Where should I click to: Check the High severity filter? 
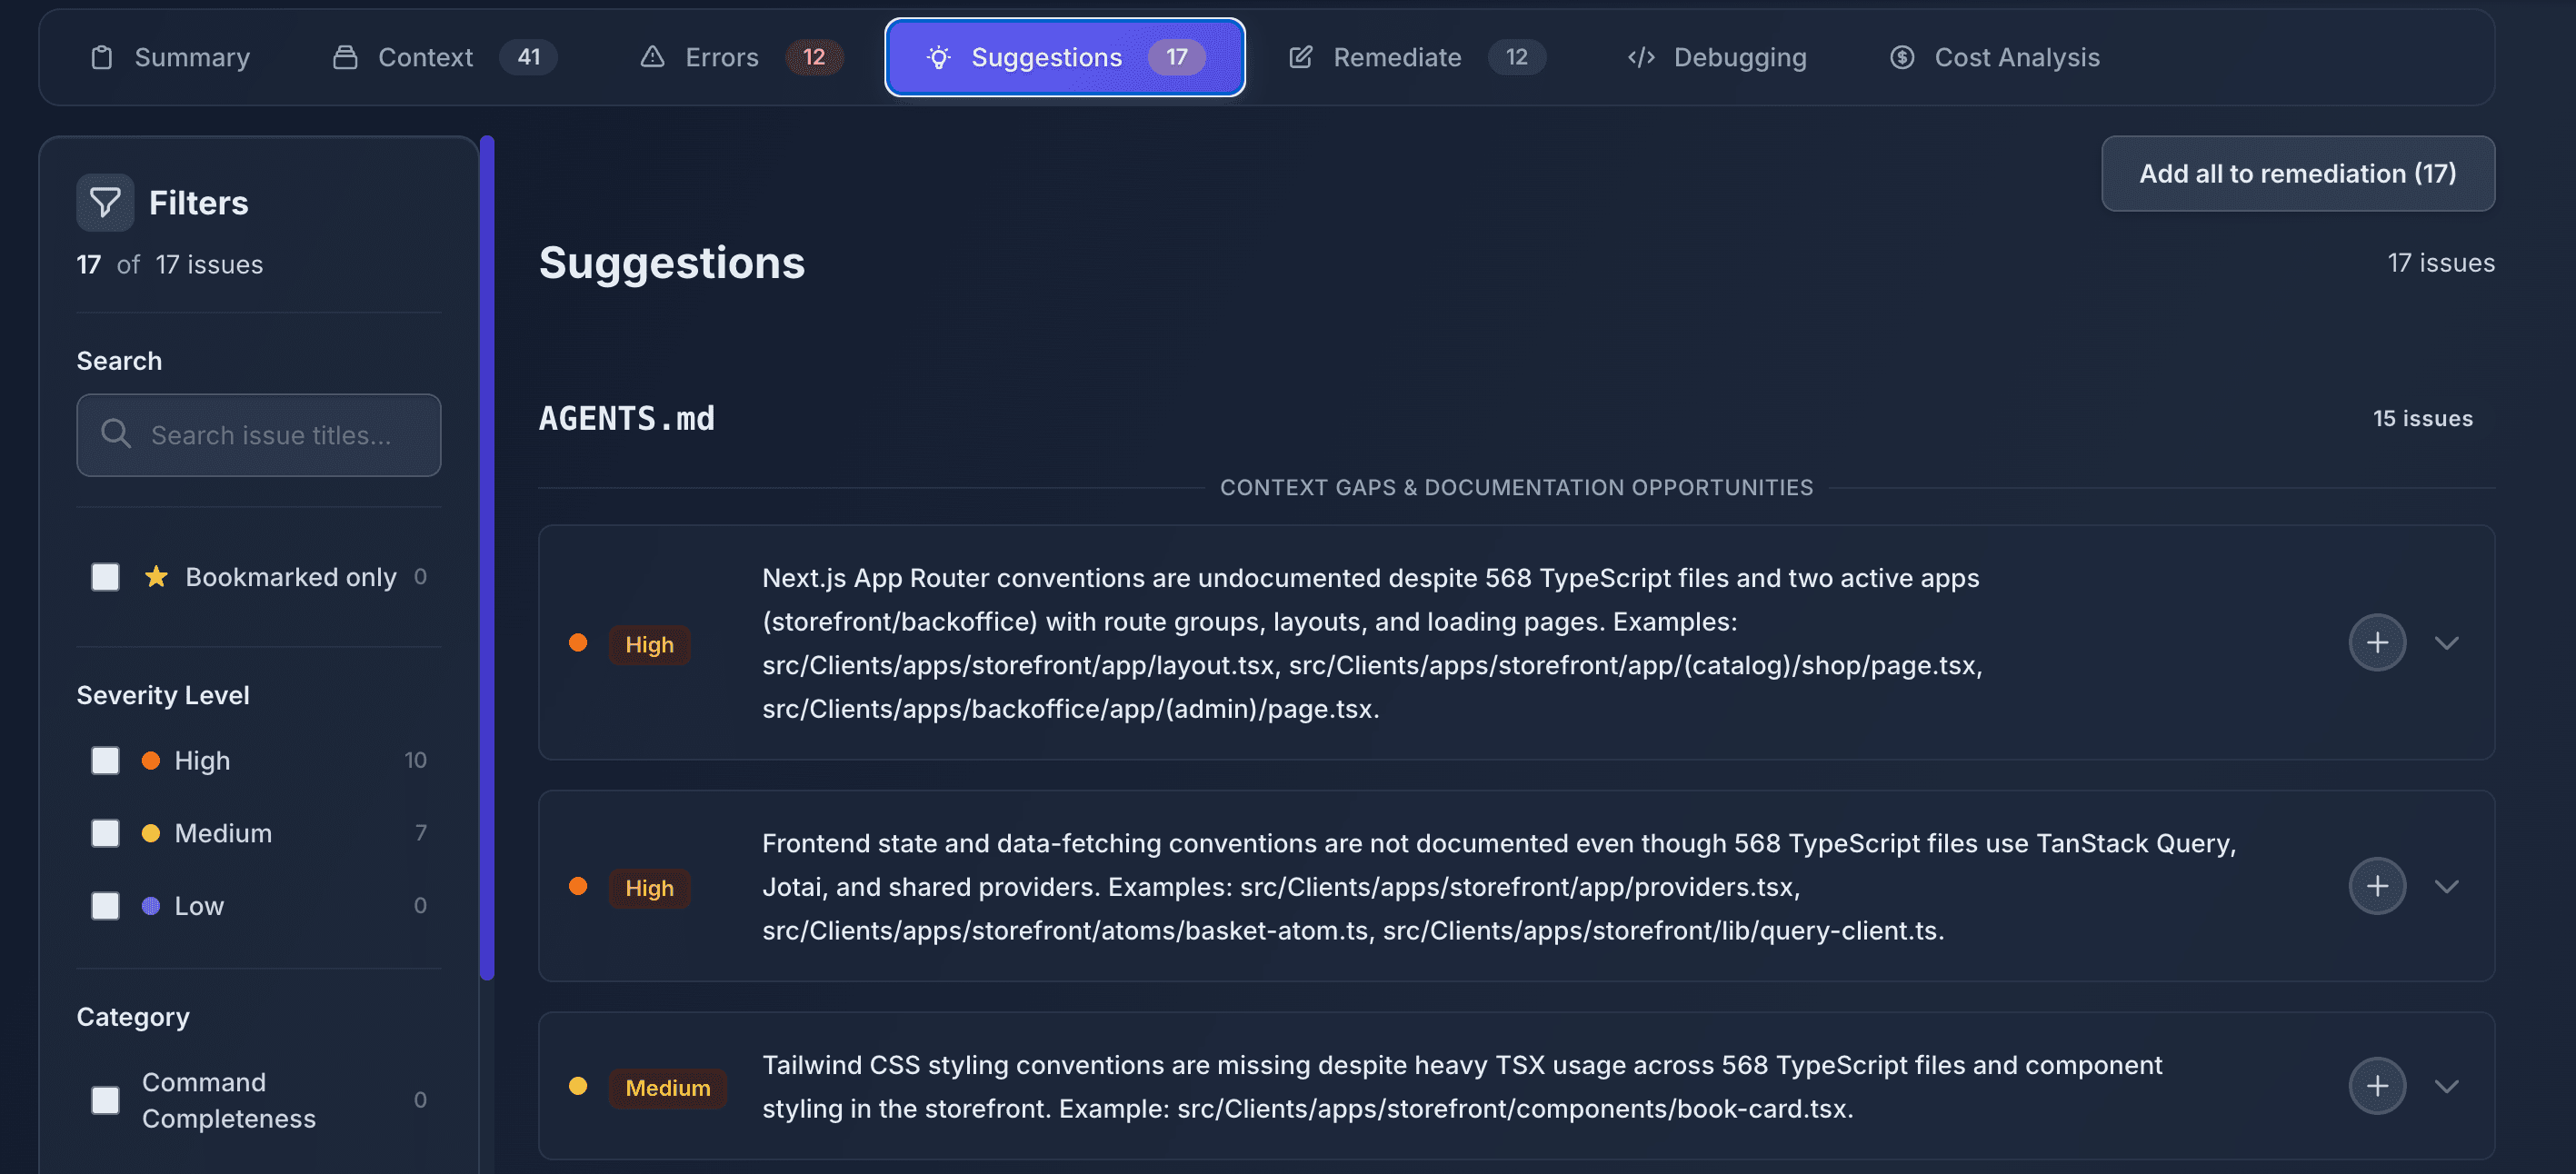[x=104, y=760]
